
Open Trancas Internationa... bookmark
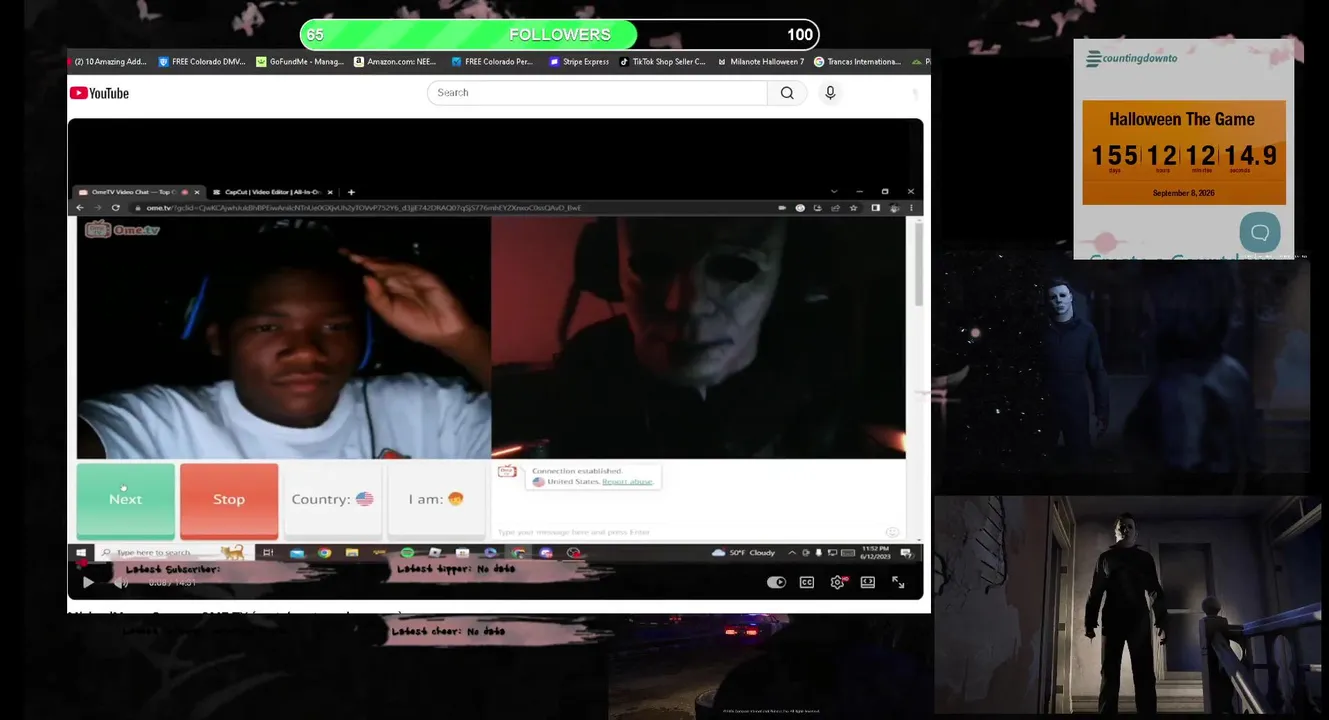click(x=858, y=62)
